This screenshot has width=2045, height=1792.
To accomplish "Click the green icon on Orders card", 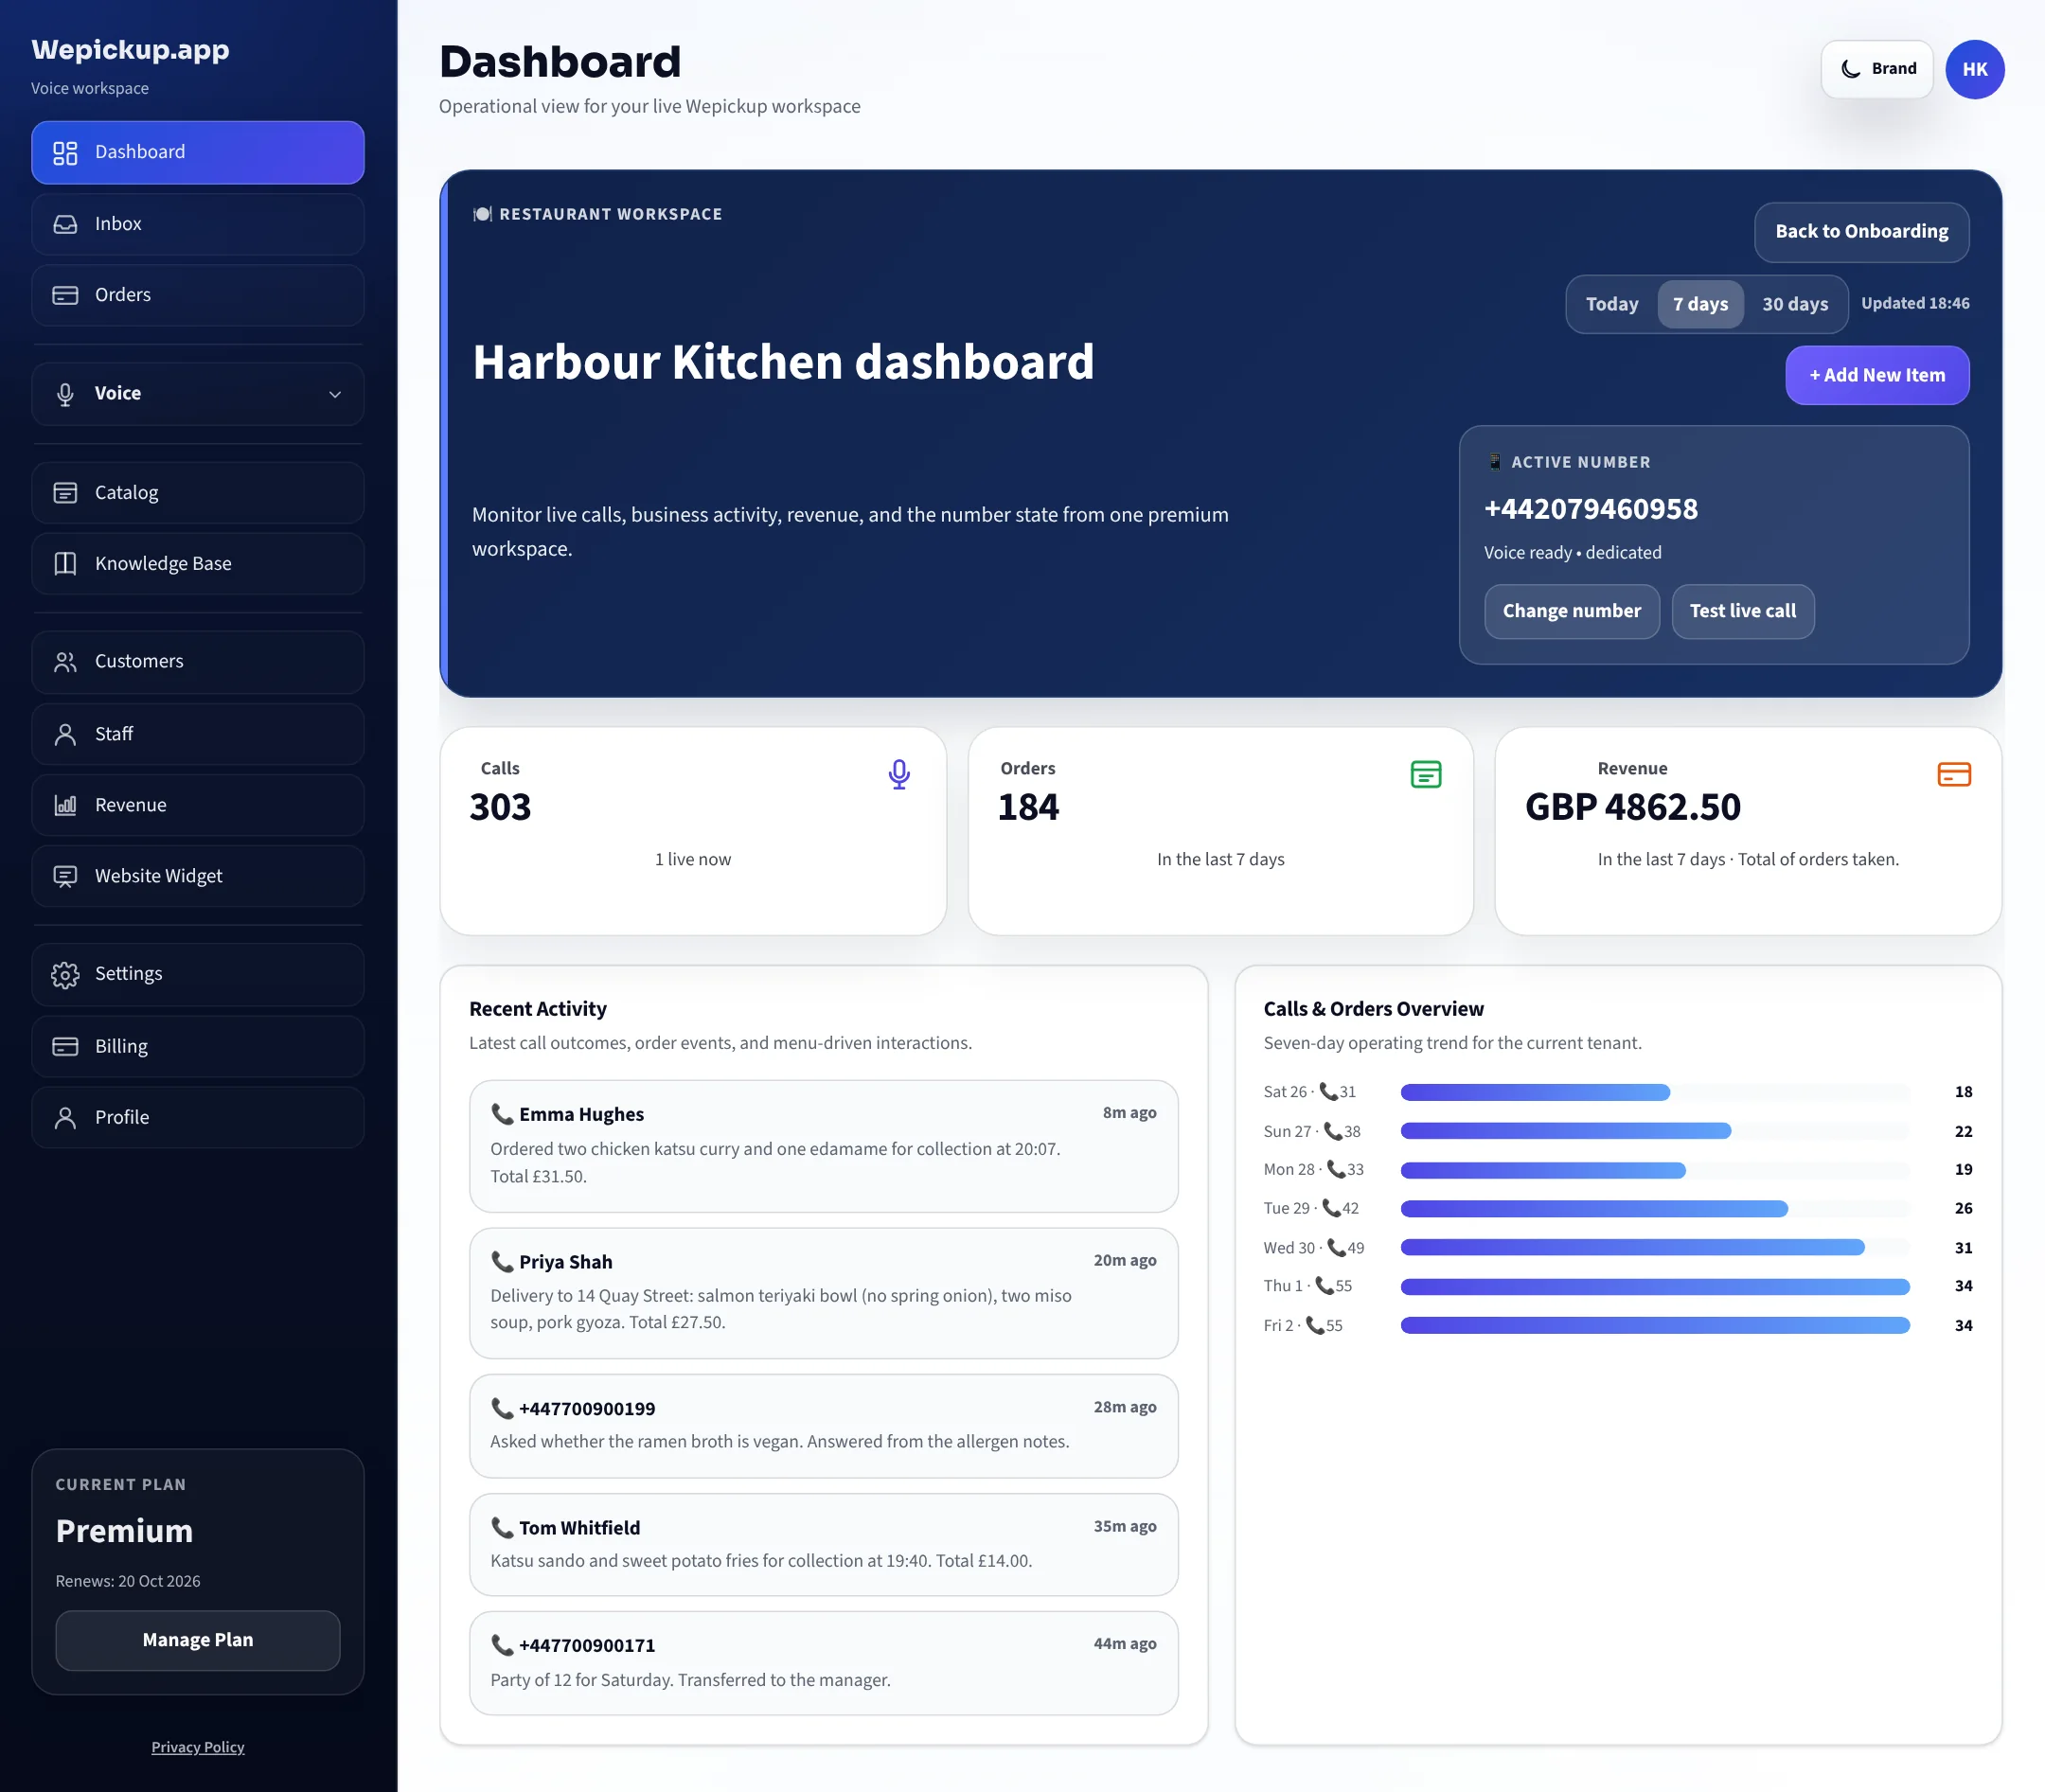I will tap(1426, 775).
